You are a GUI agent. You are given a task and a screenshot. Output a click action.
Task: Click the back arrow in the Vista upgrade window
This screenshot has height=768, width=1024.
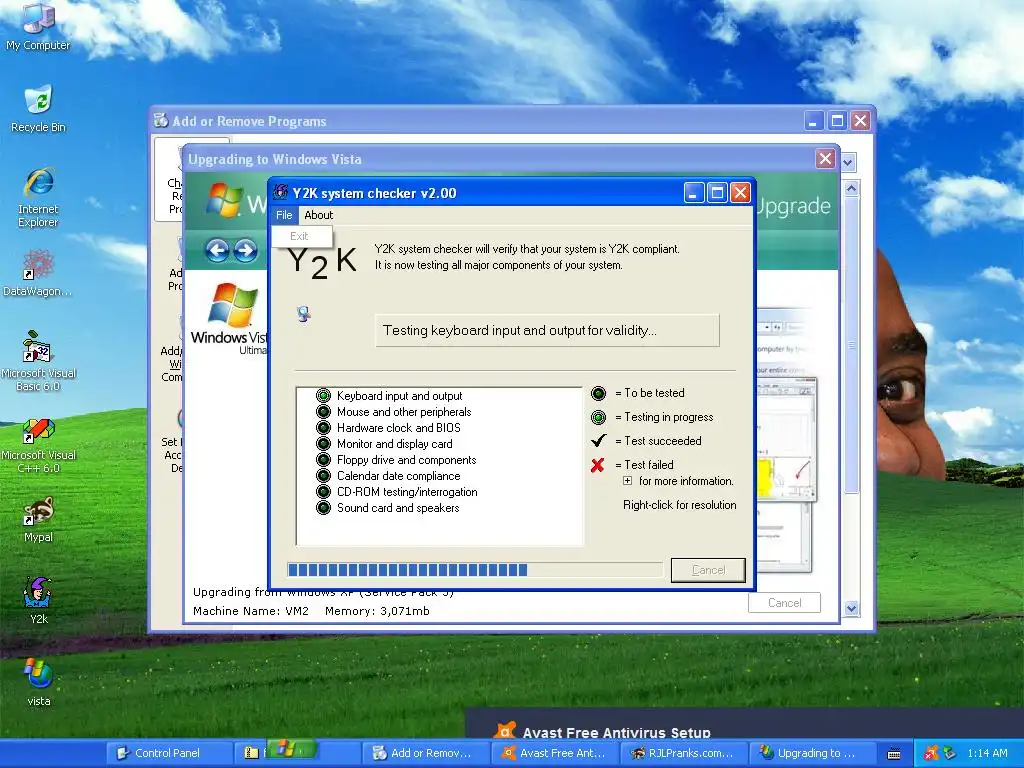(x=217, y=250)
